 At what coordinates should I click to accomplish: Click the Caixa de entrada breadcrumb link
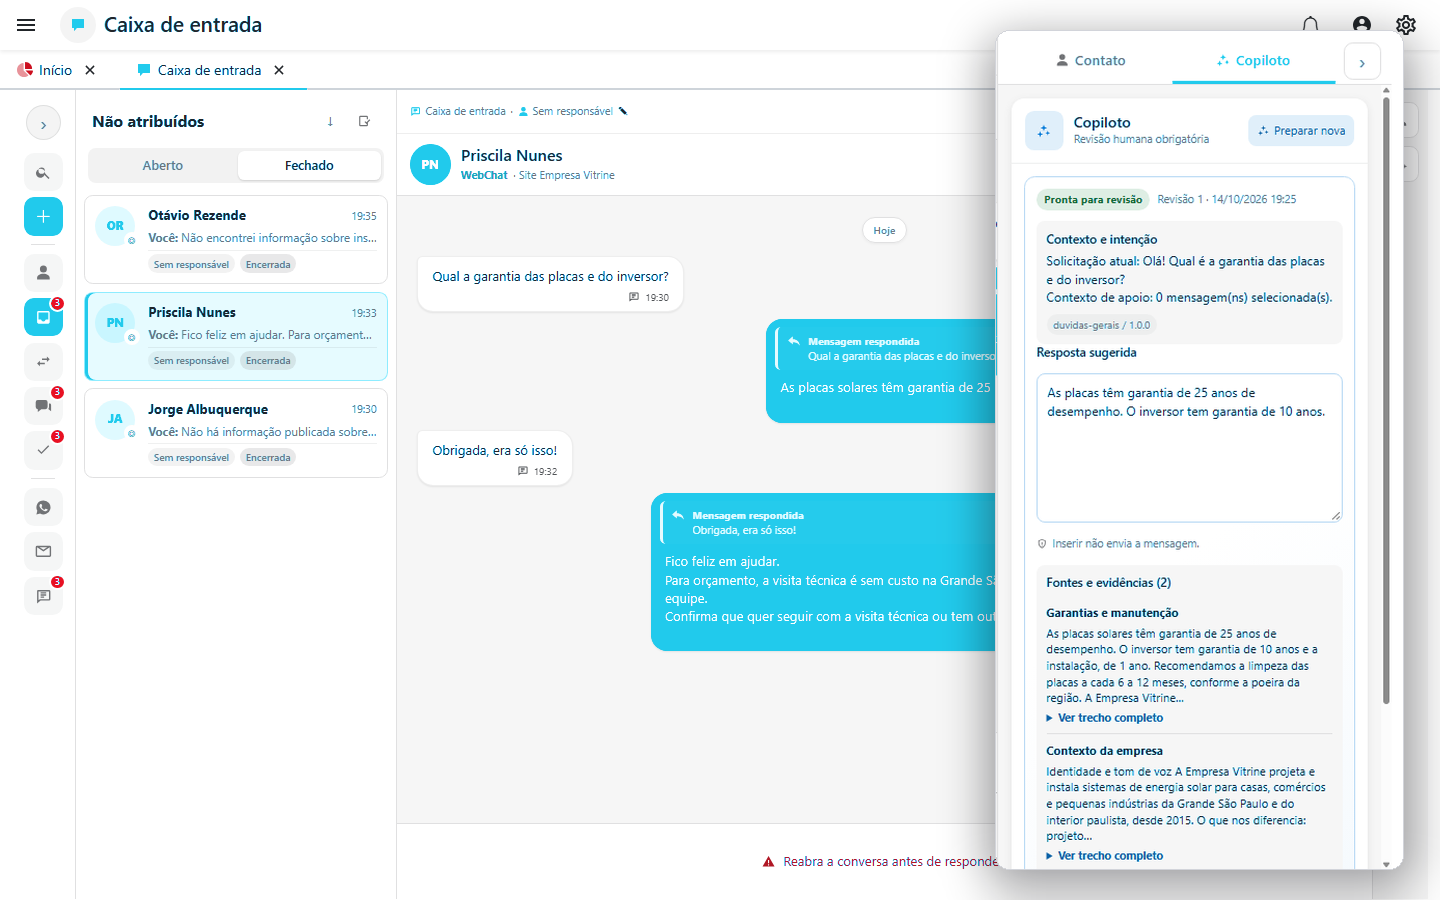click(458, 111)
